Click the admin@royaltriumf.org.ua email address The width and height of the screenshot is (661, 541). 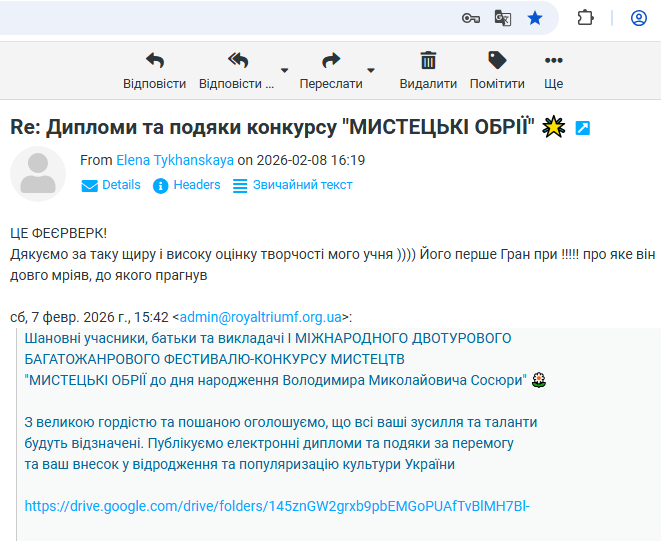259,316
